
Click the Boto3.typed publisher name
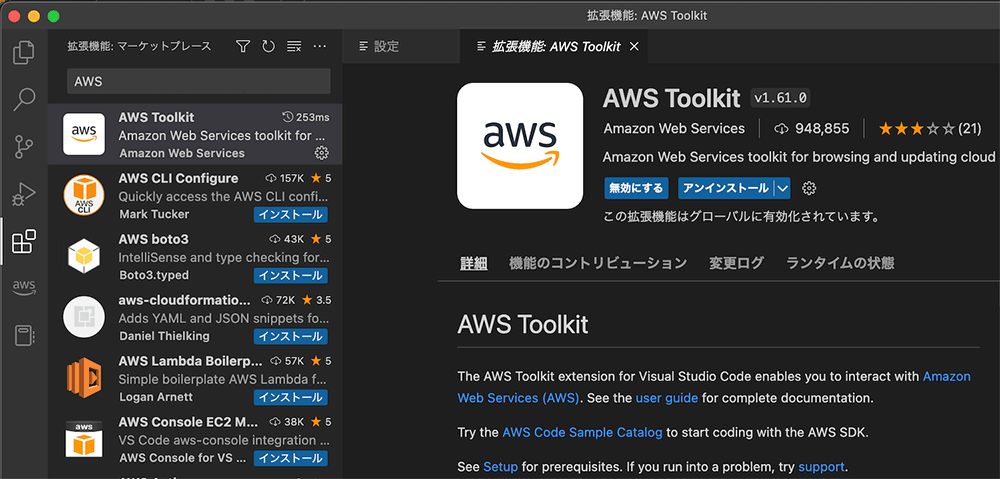[x=154, y=275]
